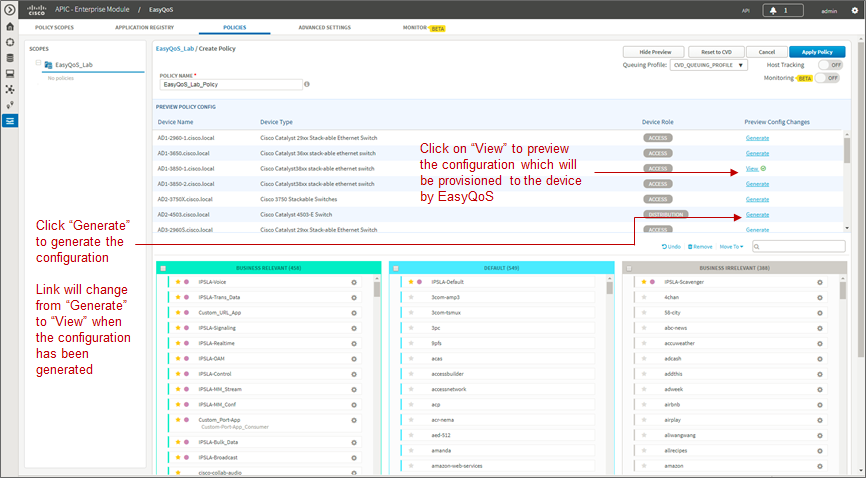This screenshot has width=866, height=478.
Task: Check the Default column select-all checkbox
Action: tap(396, 269)
